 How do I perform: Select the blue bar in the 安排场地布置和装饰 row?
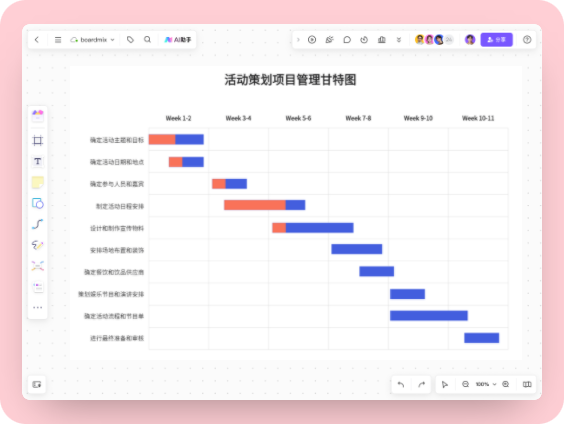(x=357, y=249)
